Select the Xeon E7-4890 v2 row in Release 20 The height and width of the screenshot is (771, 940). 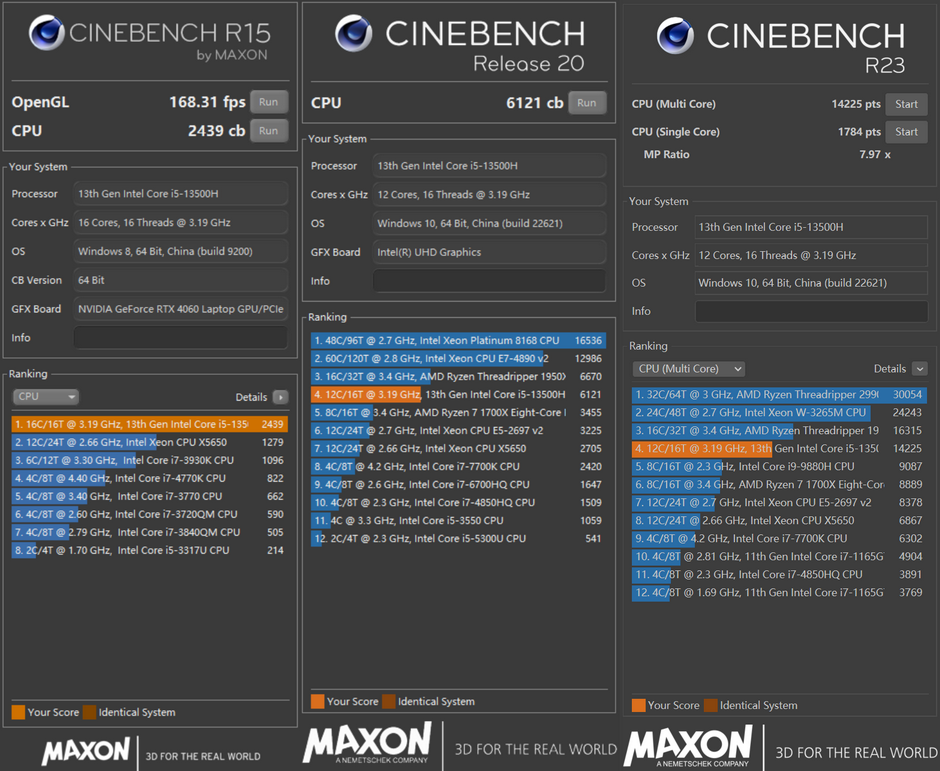(458, 359)
